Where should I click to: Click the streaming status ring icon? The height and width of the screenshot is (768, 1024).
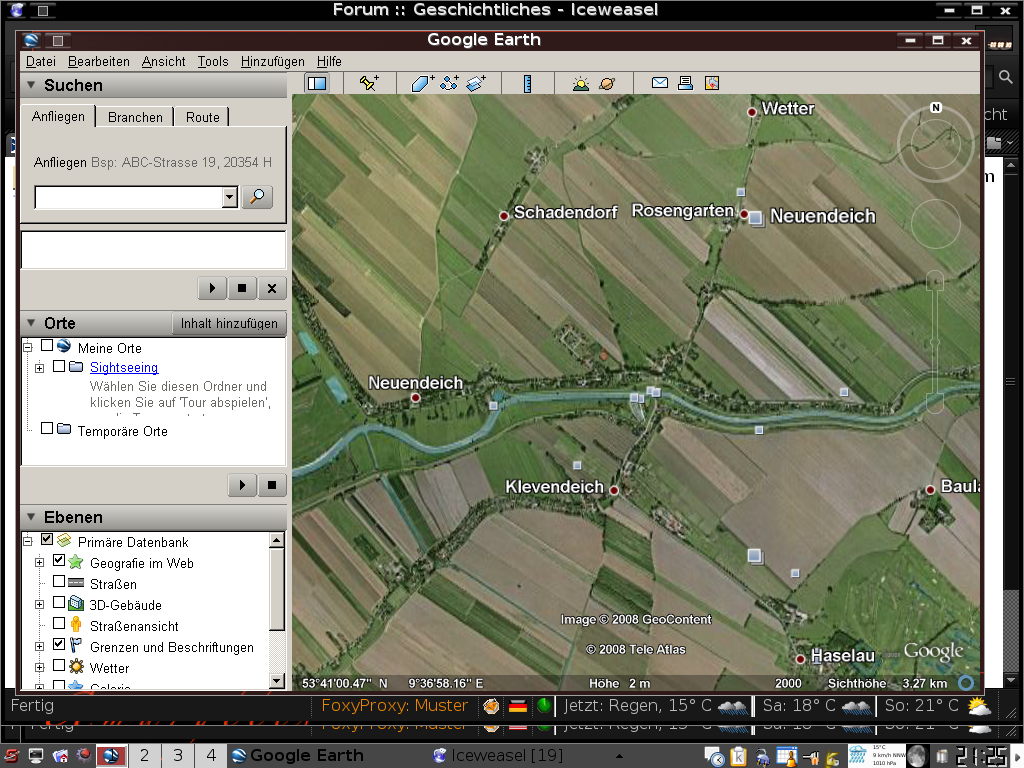tap(966, 682)
